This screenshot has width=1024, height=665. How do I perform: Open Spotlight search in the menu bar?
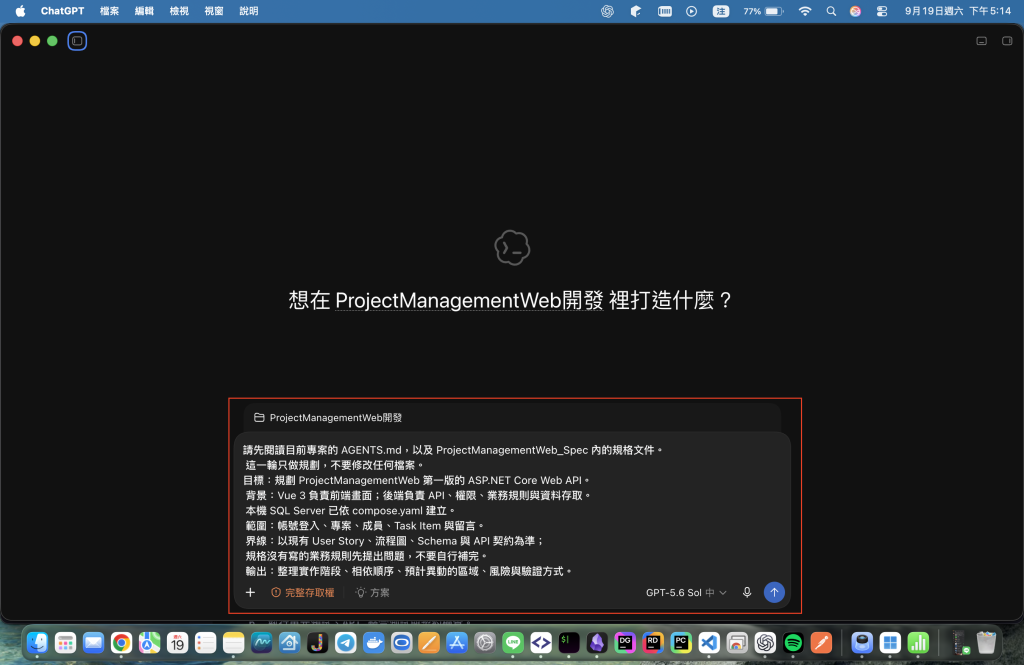pyautogui.click(x=831, y=11)
